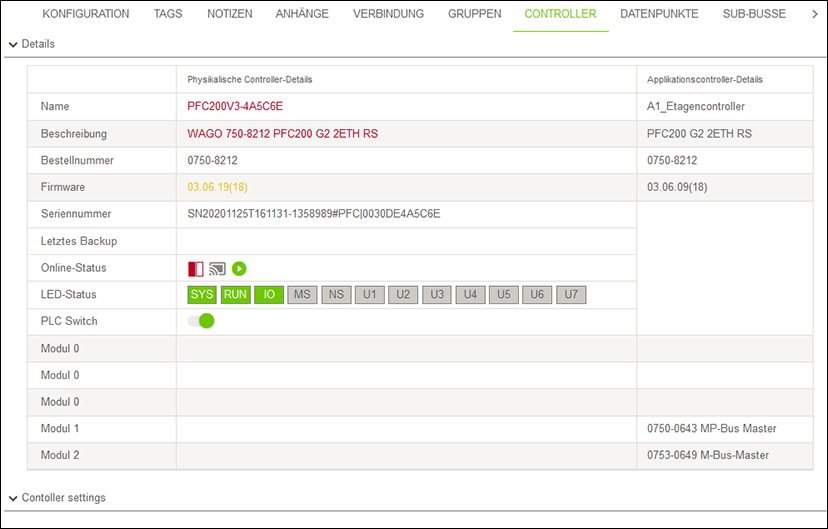Screen dimensions: 828x529
Task: Click the RUN LED indicator
Action: (x=235, y=295)
